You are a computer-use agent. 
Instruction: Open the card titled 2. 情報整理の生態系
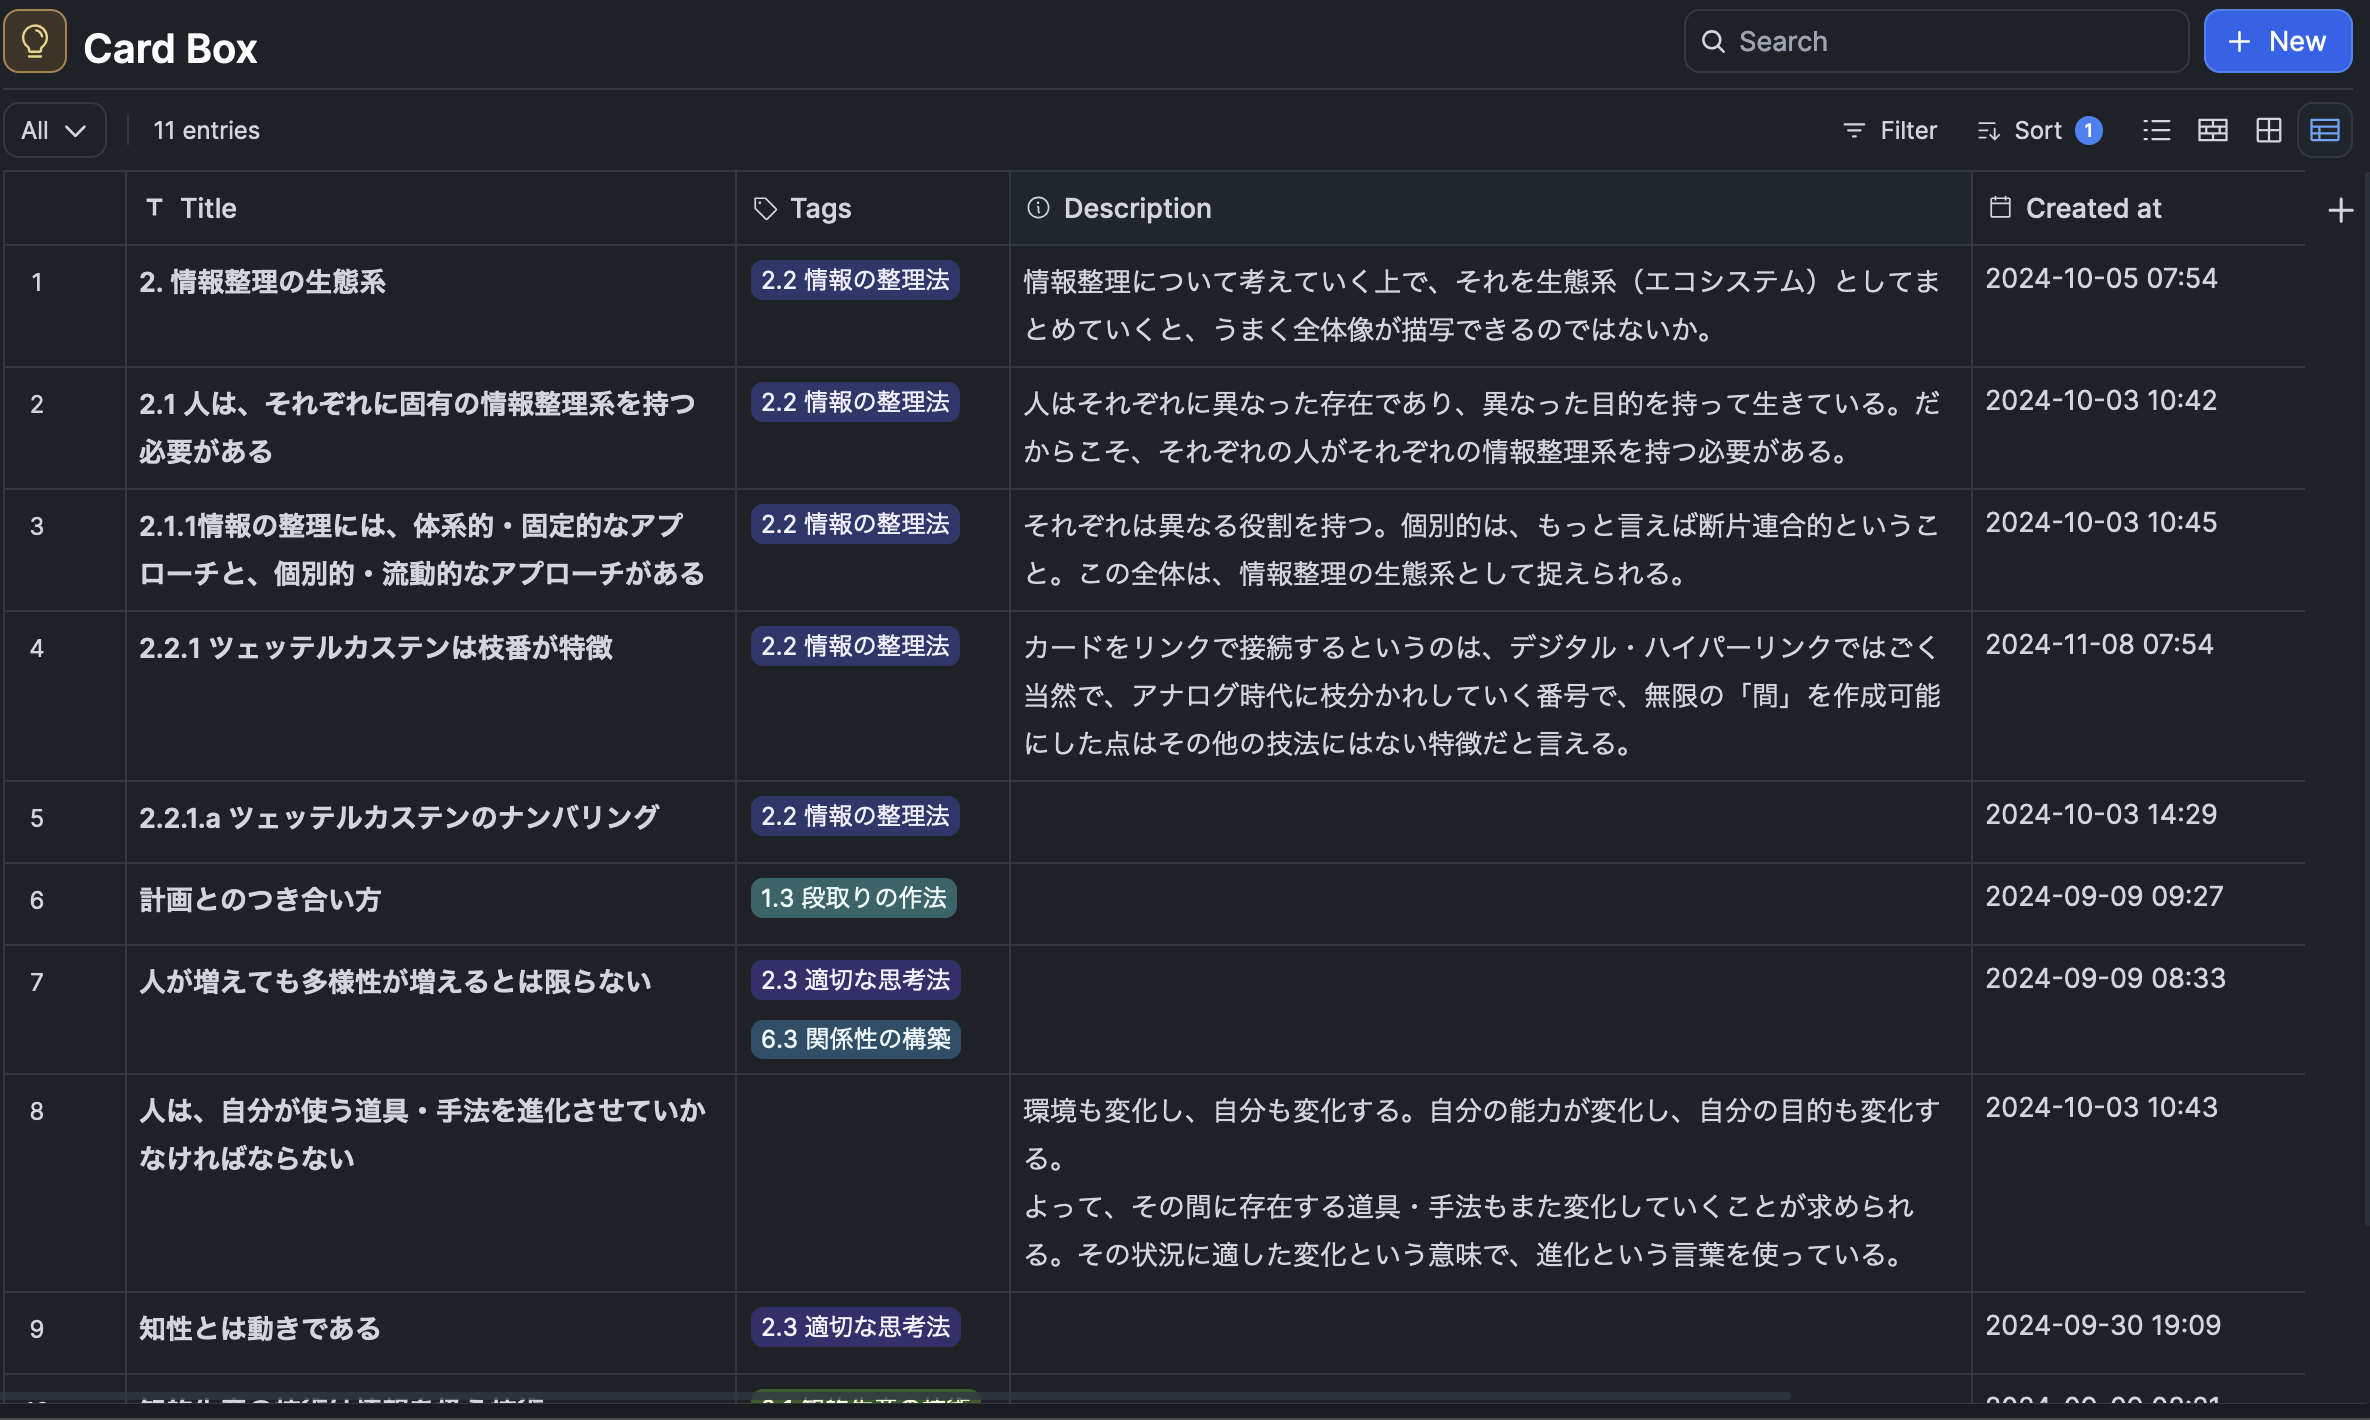pos(263,282)
